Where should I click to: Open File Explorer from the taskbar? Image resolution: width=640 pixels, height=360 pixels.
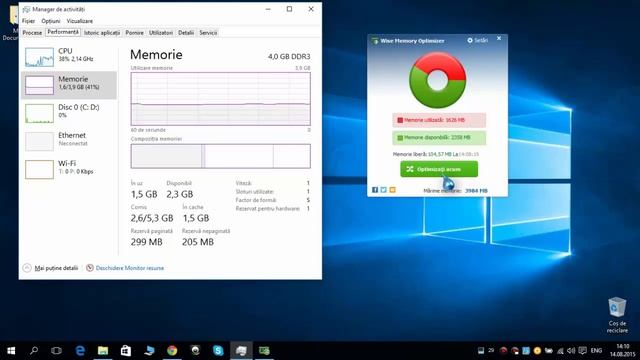[x=103, y=351]
